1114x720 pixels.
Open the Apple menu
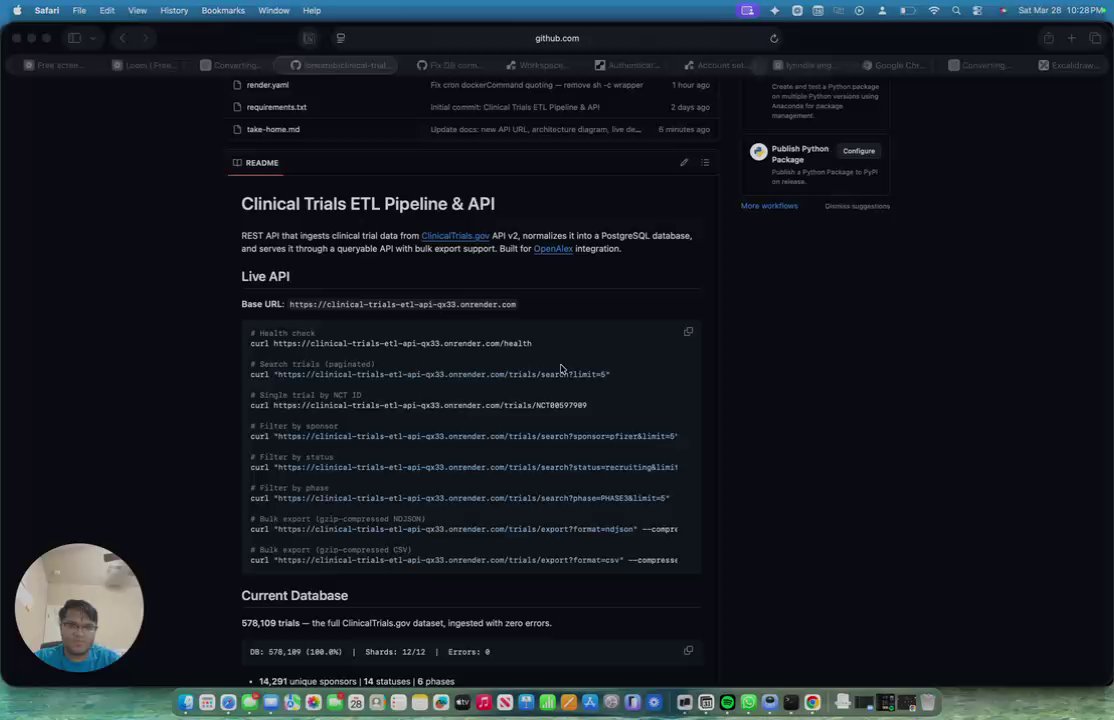(17, 11)
